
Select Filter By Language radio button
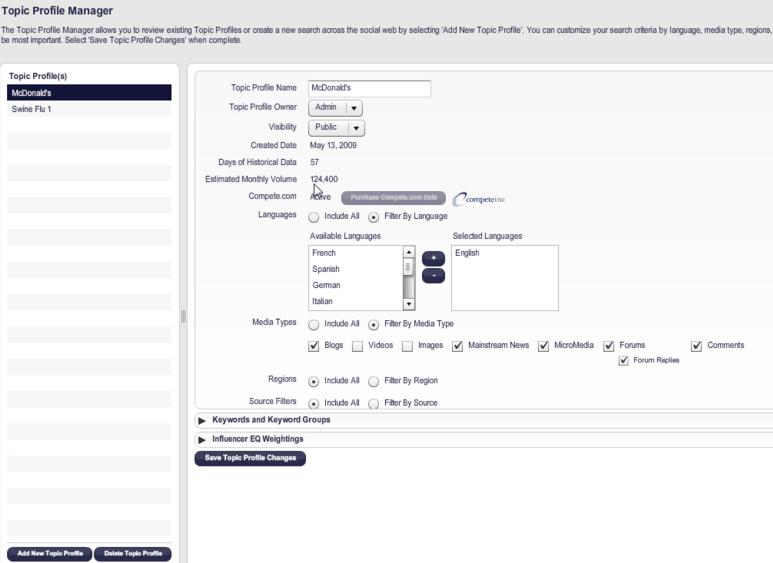click(x=374, y=216)
